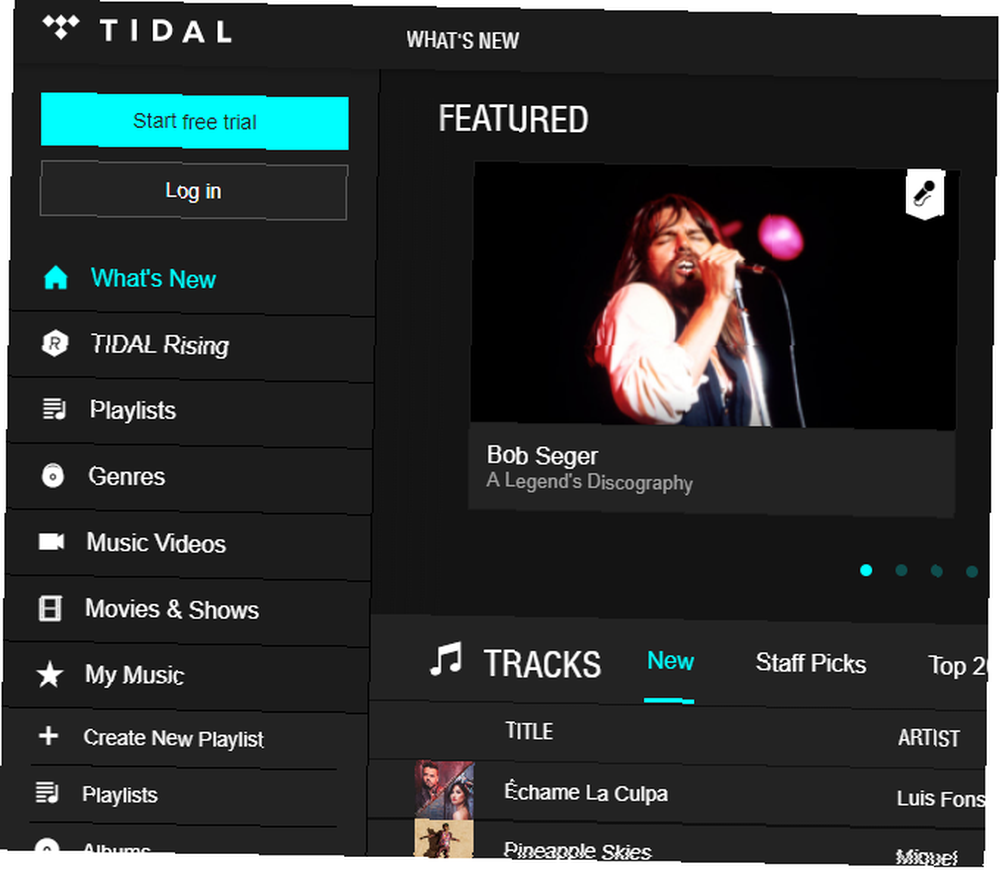Click the ARTIST column header
This screenshot has width=1000, height=870.
[x=929, y=738]
